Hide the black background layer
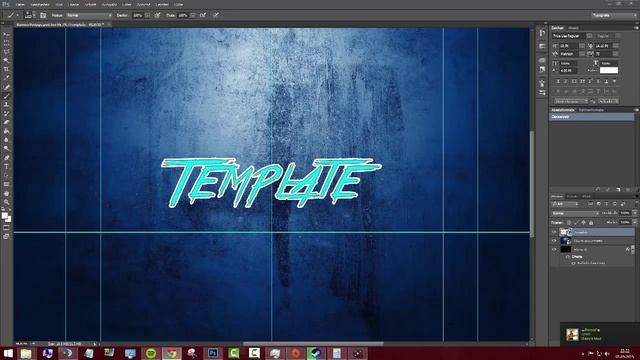 pyautogui.click(x=554, y=249)
